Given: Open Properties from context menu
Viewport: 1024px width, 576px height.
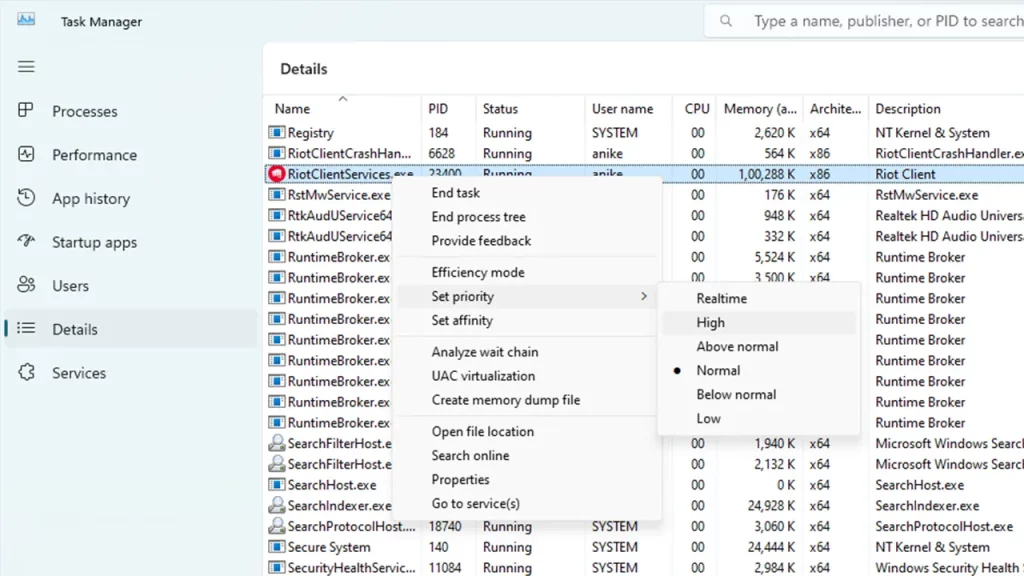Looking at the screenshot, I should 526,480.
